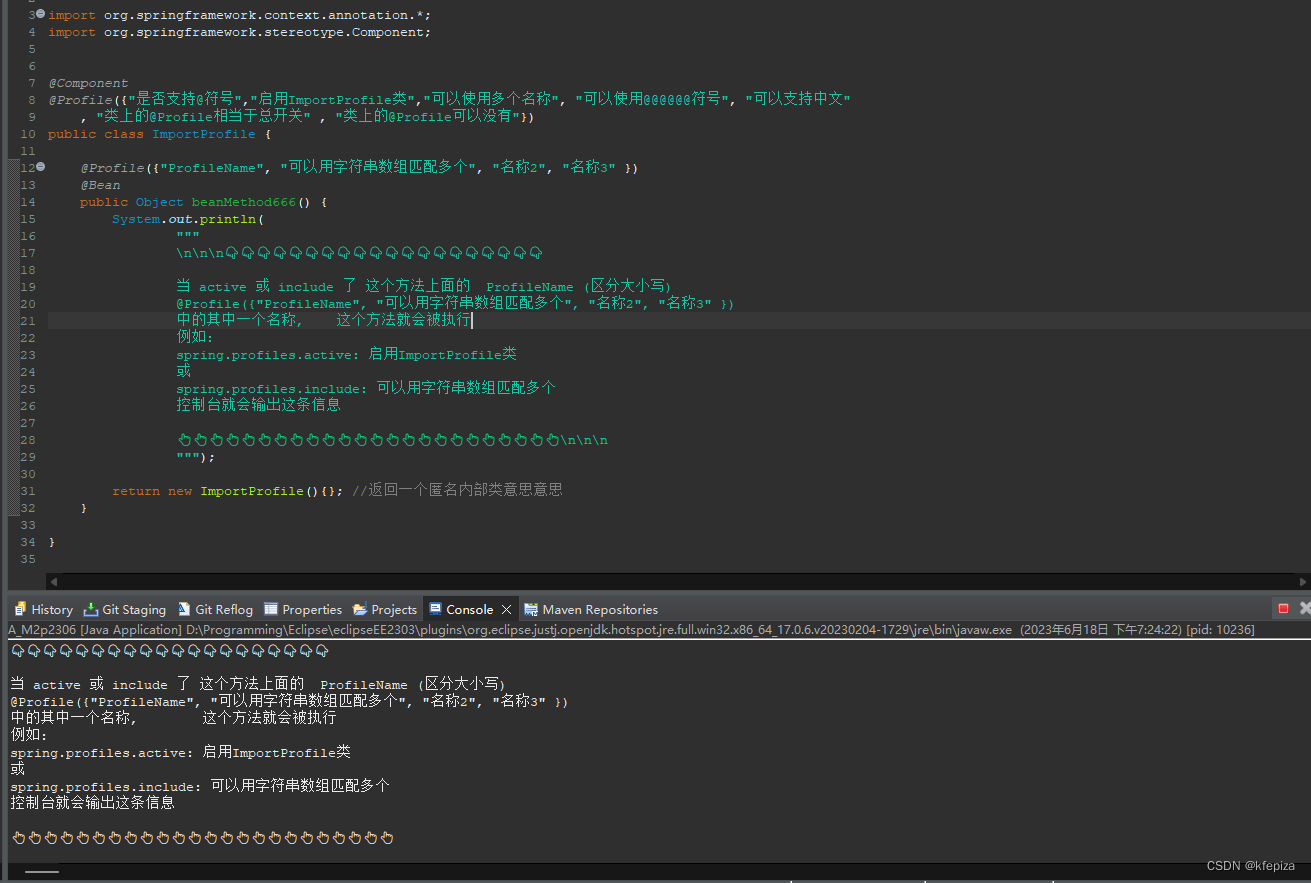The image size is (1311, 883).
Task: Click the editor horizontal scrollbar right arrow
Action: click(1303, 581)
